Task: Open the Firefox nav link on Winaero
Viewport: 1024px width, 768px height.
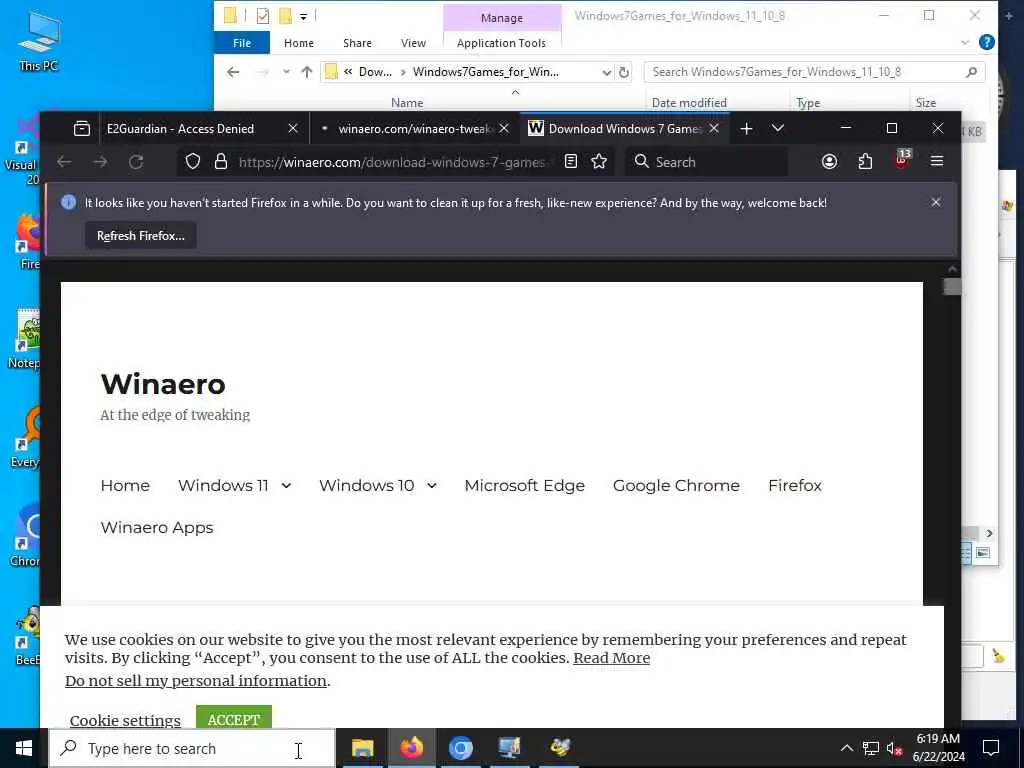Action: pos(795,485)
